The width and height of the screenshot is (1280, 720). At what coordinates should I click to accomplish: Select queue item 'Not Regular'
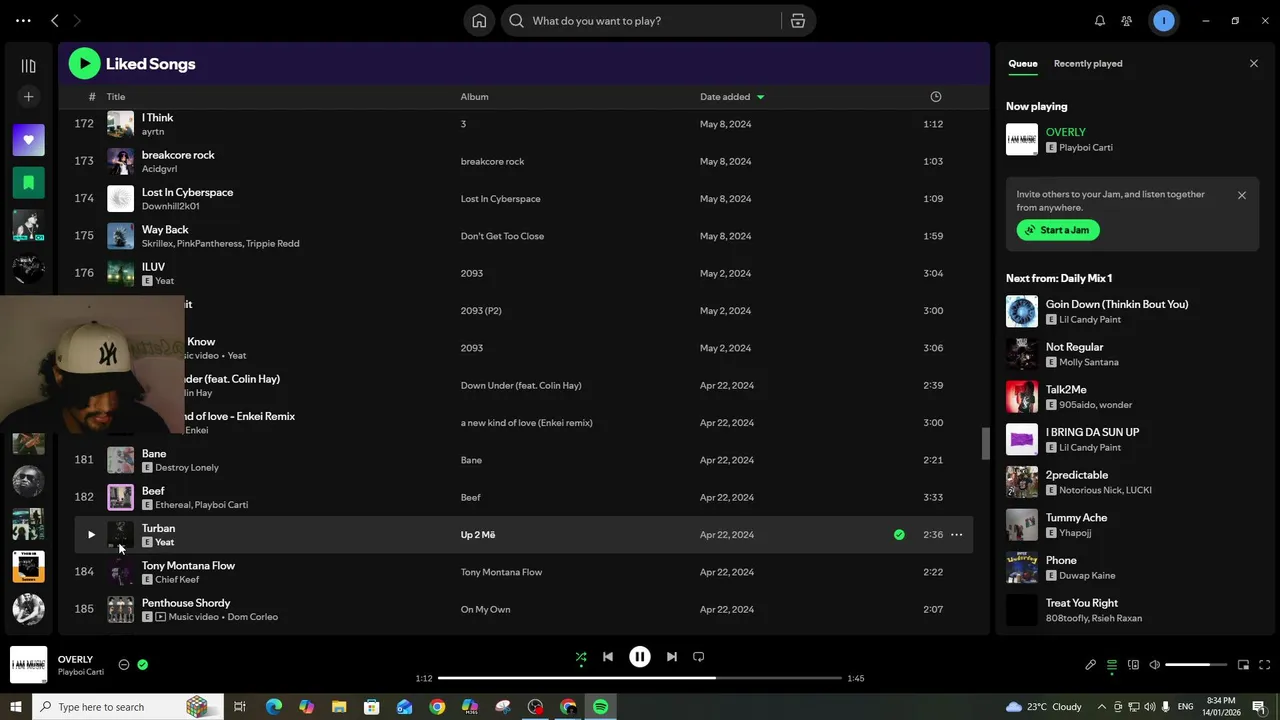pyautogui.click(x=1074, y=347)
